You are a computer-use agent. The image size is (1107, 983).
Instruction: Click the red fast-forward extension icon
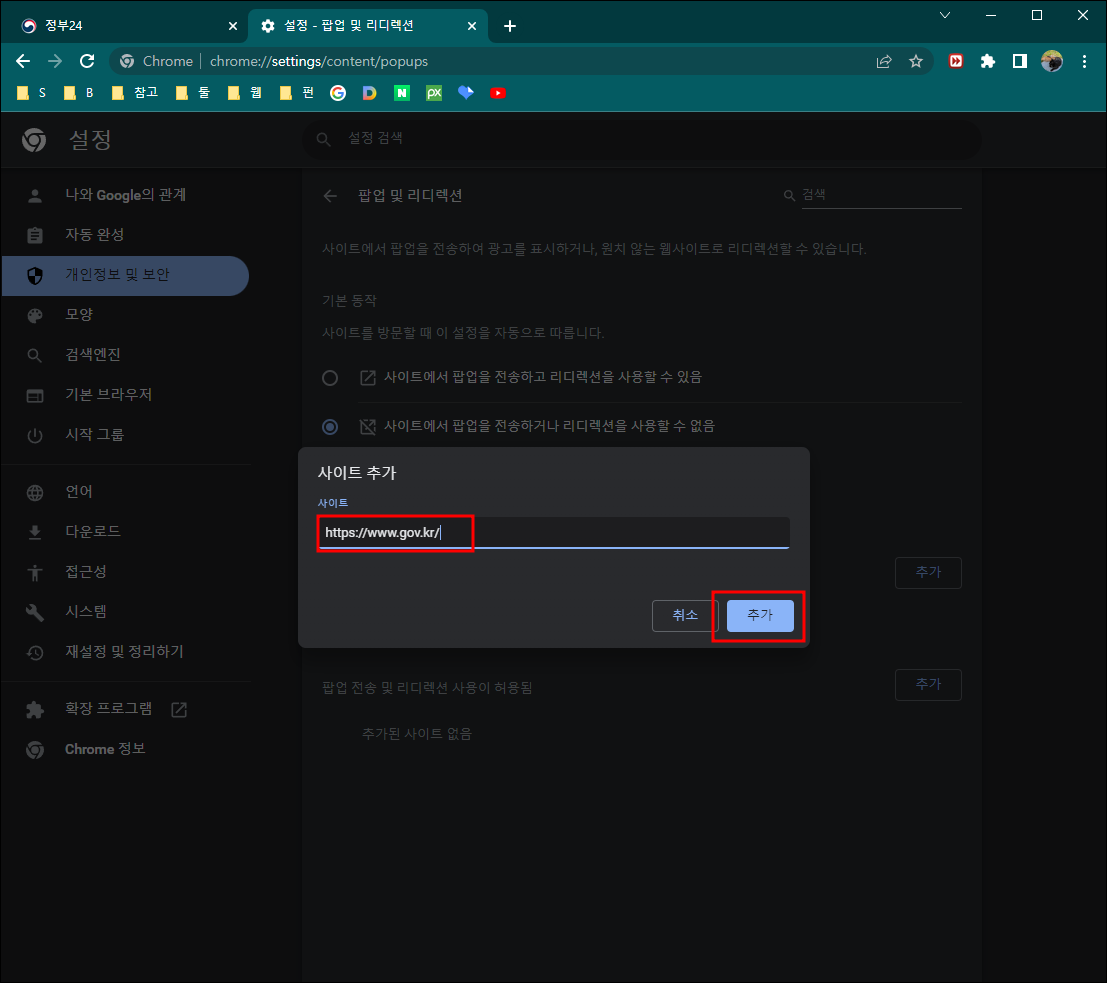point(955,61)
